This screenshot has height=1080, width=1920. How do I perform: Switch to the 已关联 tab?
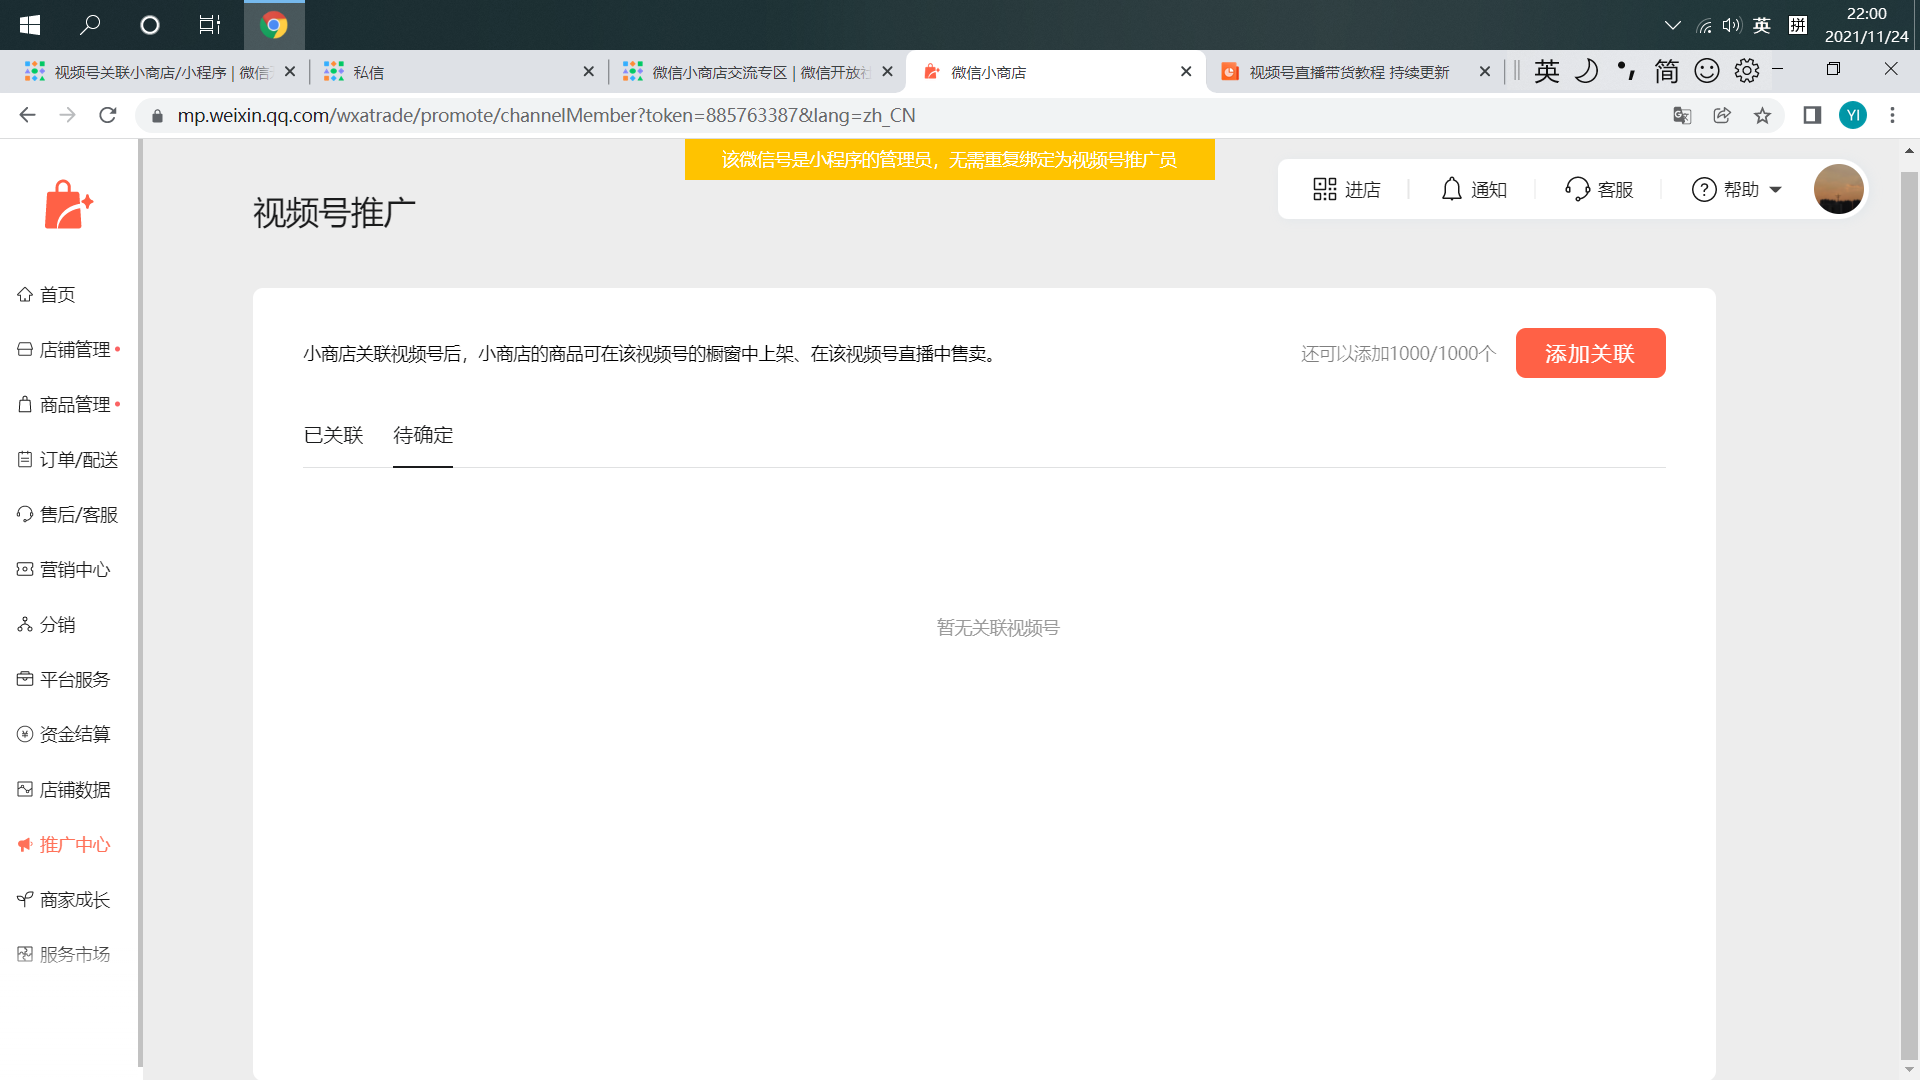333,435
